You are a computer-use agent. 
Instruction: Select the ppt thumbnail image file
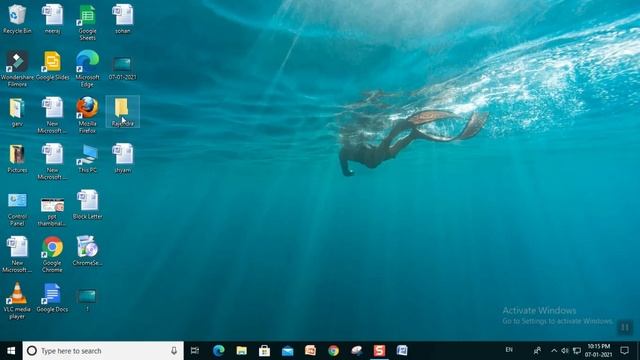pyautogui.click(x=52, y=211)
